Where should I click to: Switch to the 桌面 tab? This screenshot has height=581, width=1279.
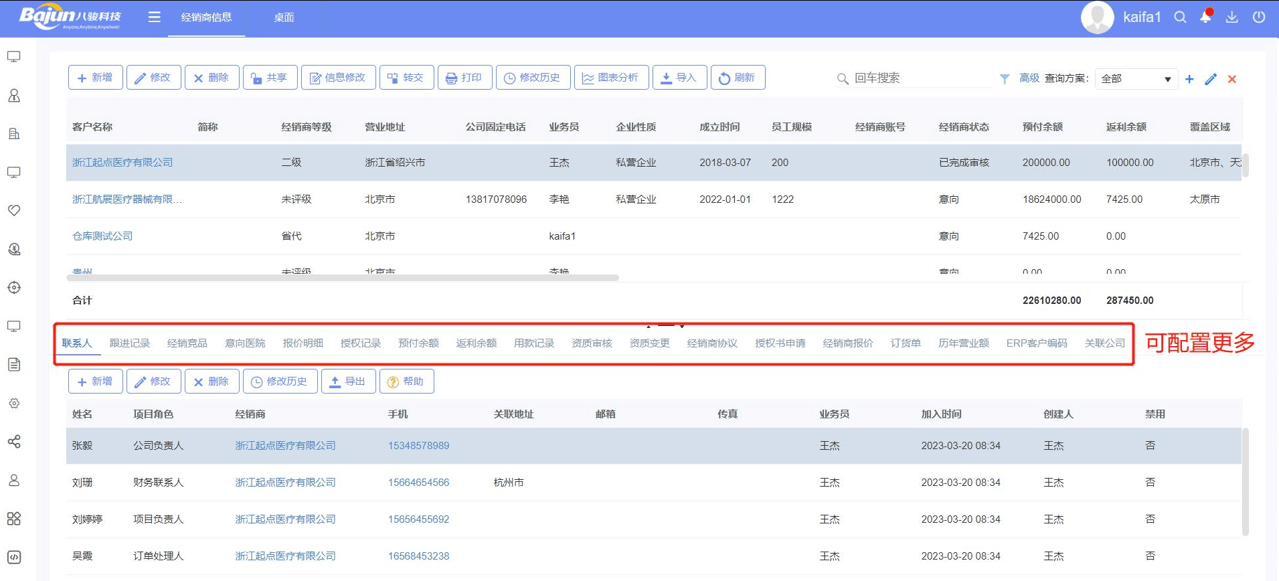pos(284,16)
